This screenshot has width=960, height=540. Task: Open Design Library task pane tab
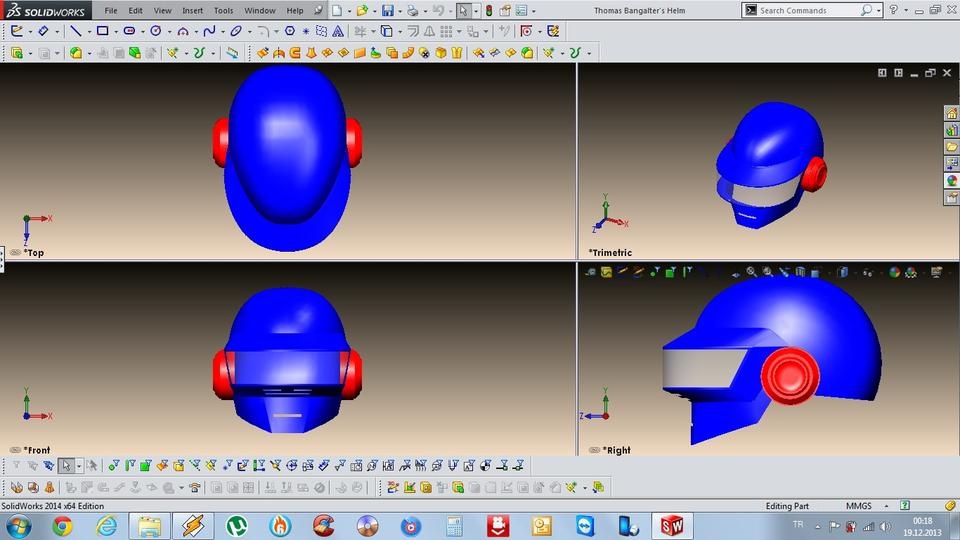coord(951,130)
